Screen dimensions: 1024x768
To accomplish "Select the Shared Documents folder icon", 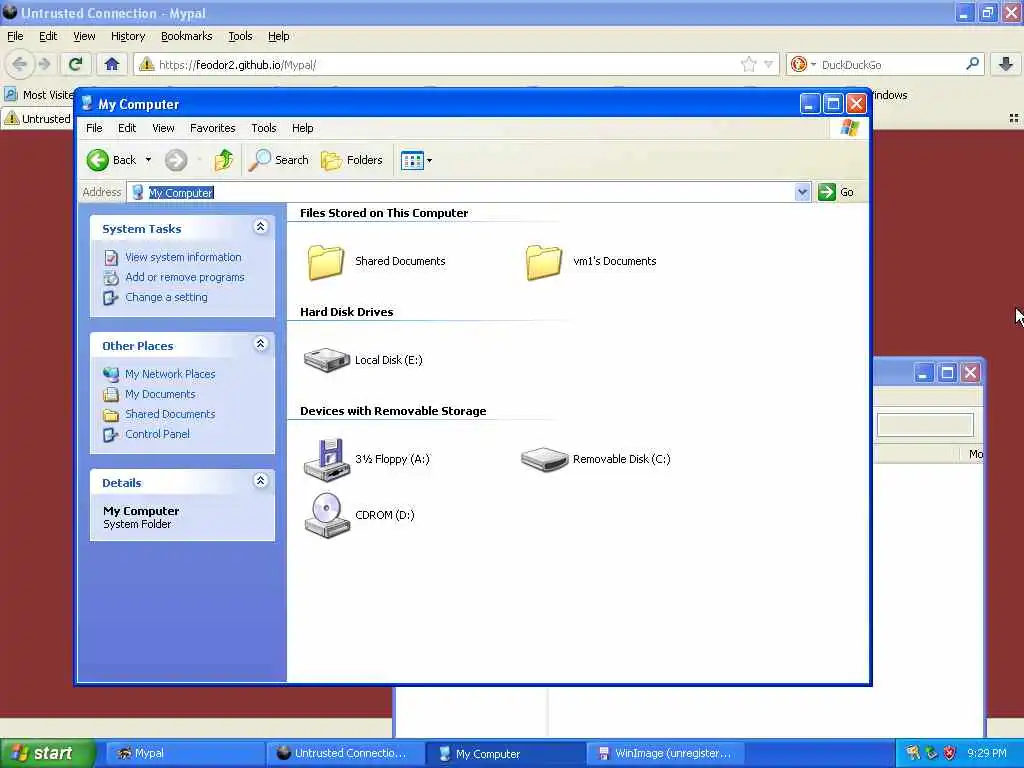I will click(325, 262).
